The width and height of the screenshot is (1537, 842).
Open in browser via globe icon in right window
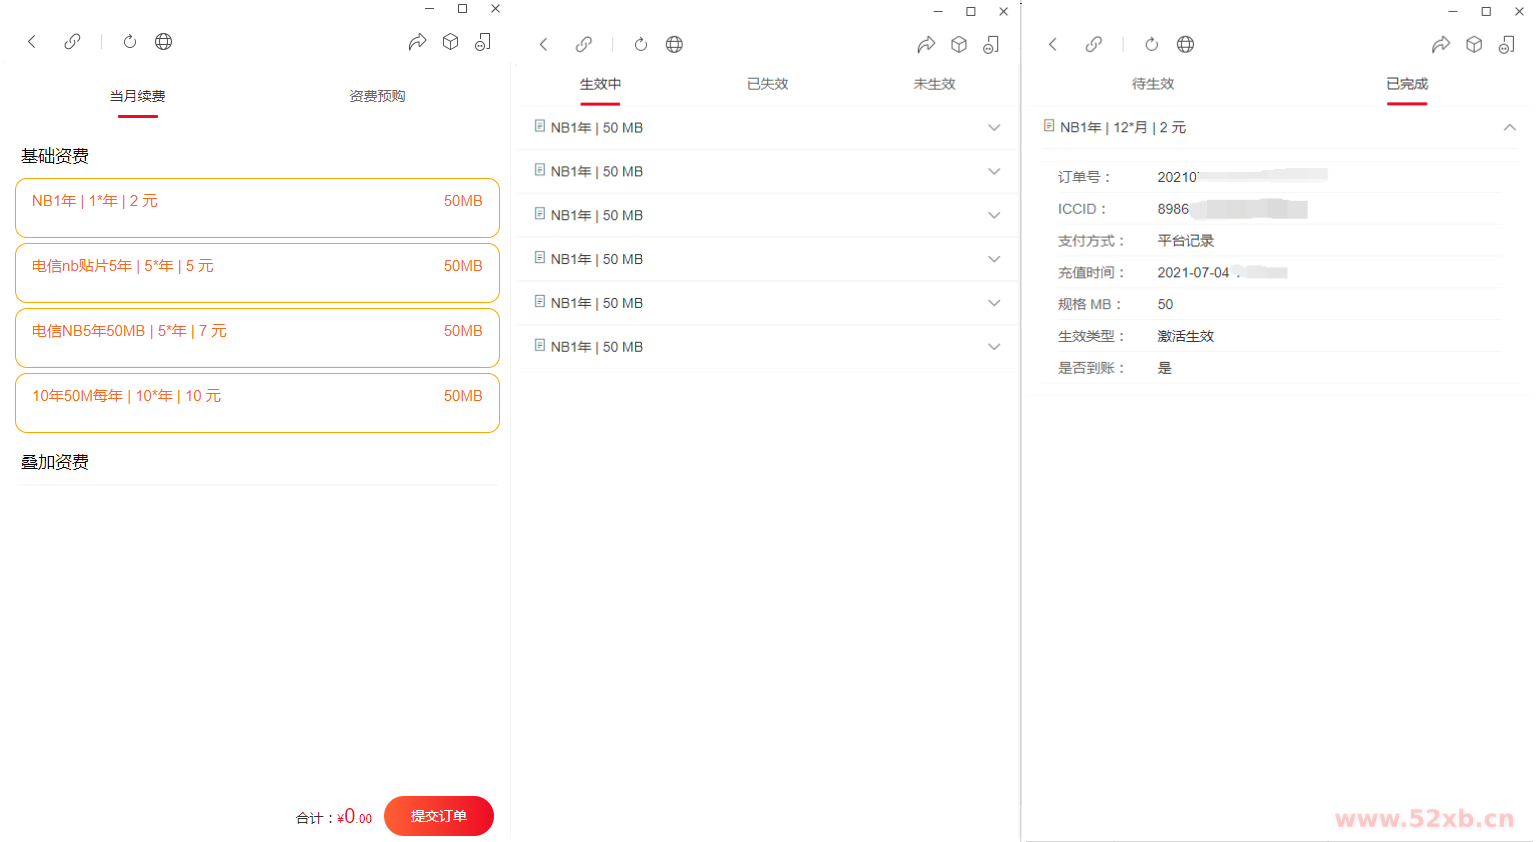[1185, 44]
